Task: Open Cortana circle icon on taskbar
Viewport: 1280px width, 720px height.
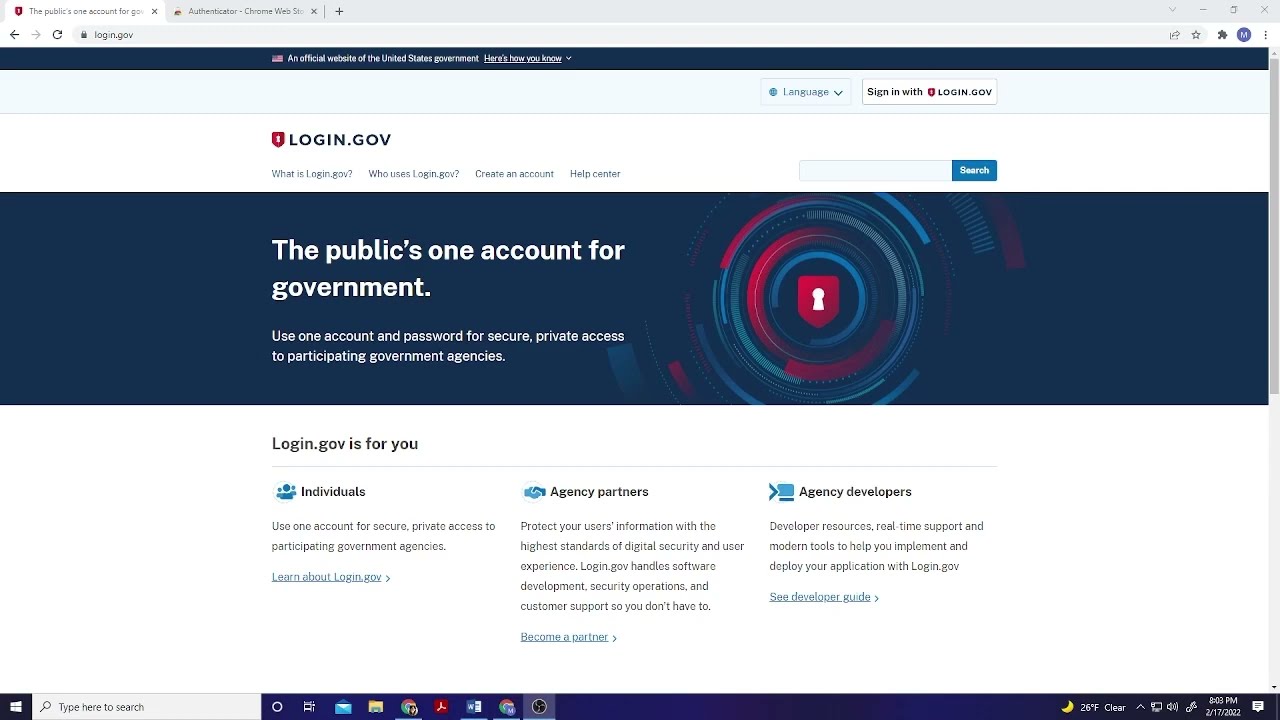Action: pos(277,707)
